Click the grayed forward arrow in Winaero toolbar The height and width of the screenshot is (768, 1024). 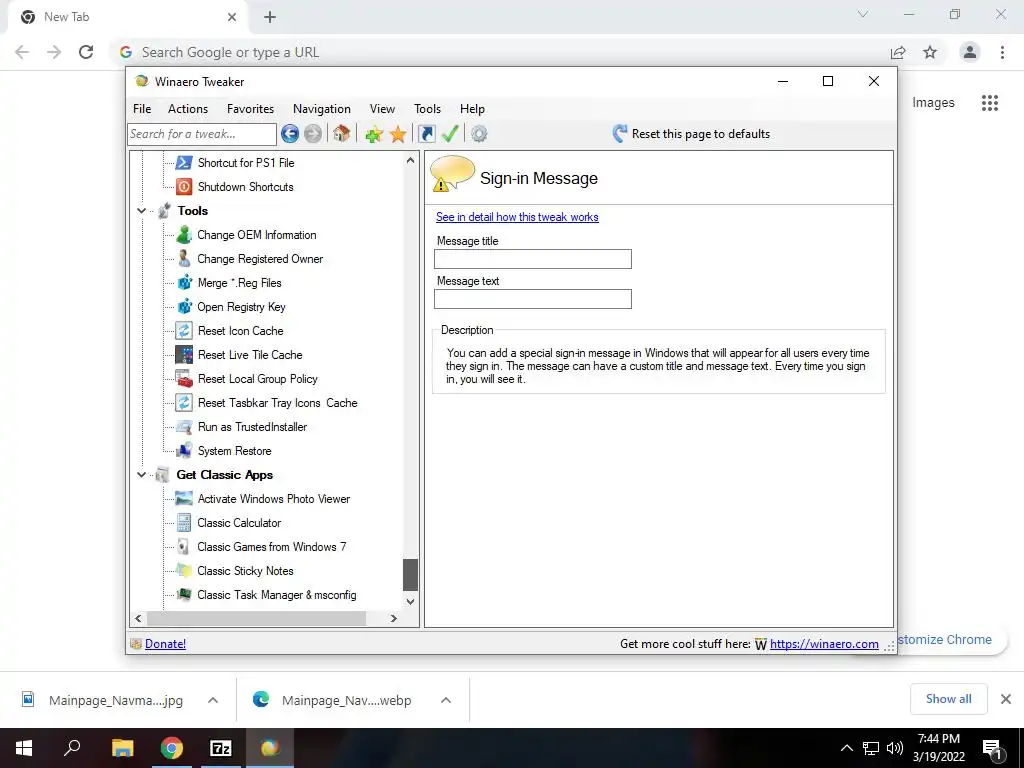313,134
